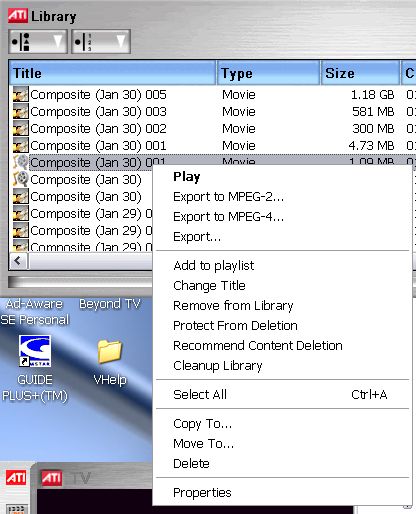Screen dimensions: 416x514
Task: Click the red ATI icon in bottom-left corner
Action: (x=16, y=478)
